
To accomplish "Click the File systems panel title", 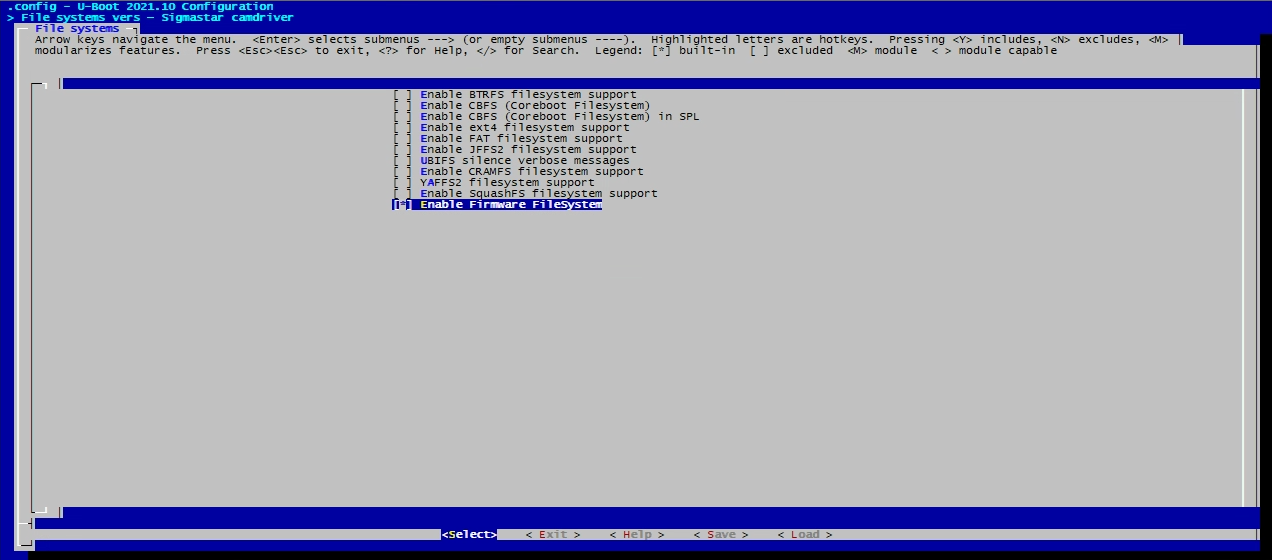I will coord(77,29).
